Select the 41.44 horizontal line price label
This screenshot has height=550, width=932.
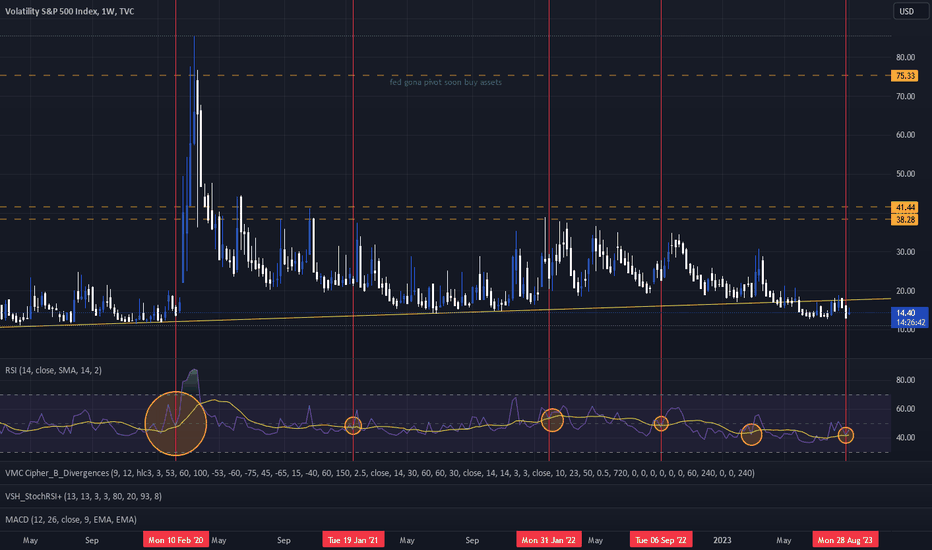click(905, 208)
